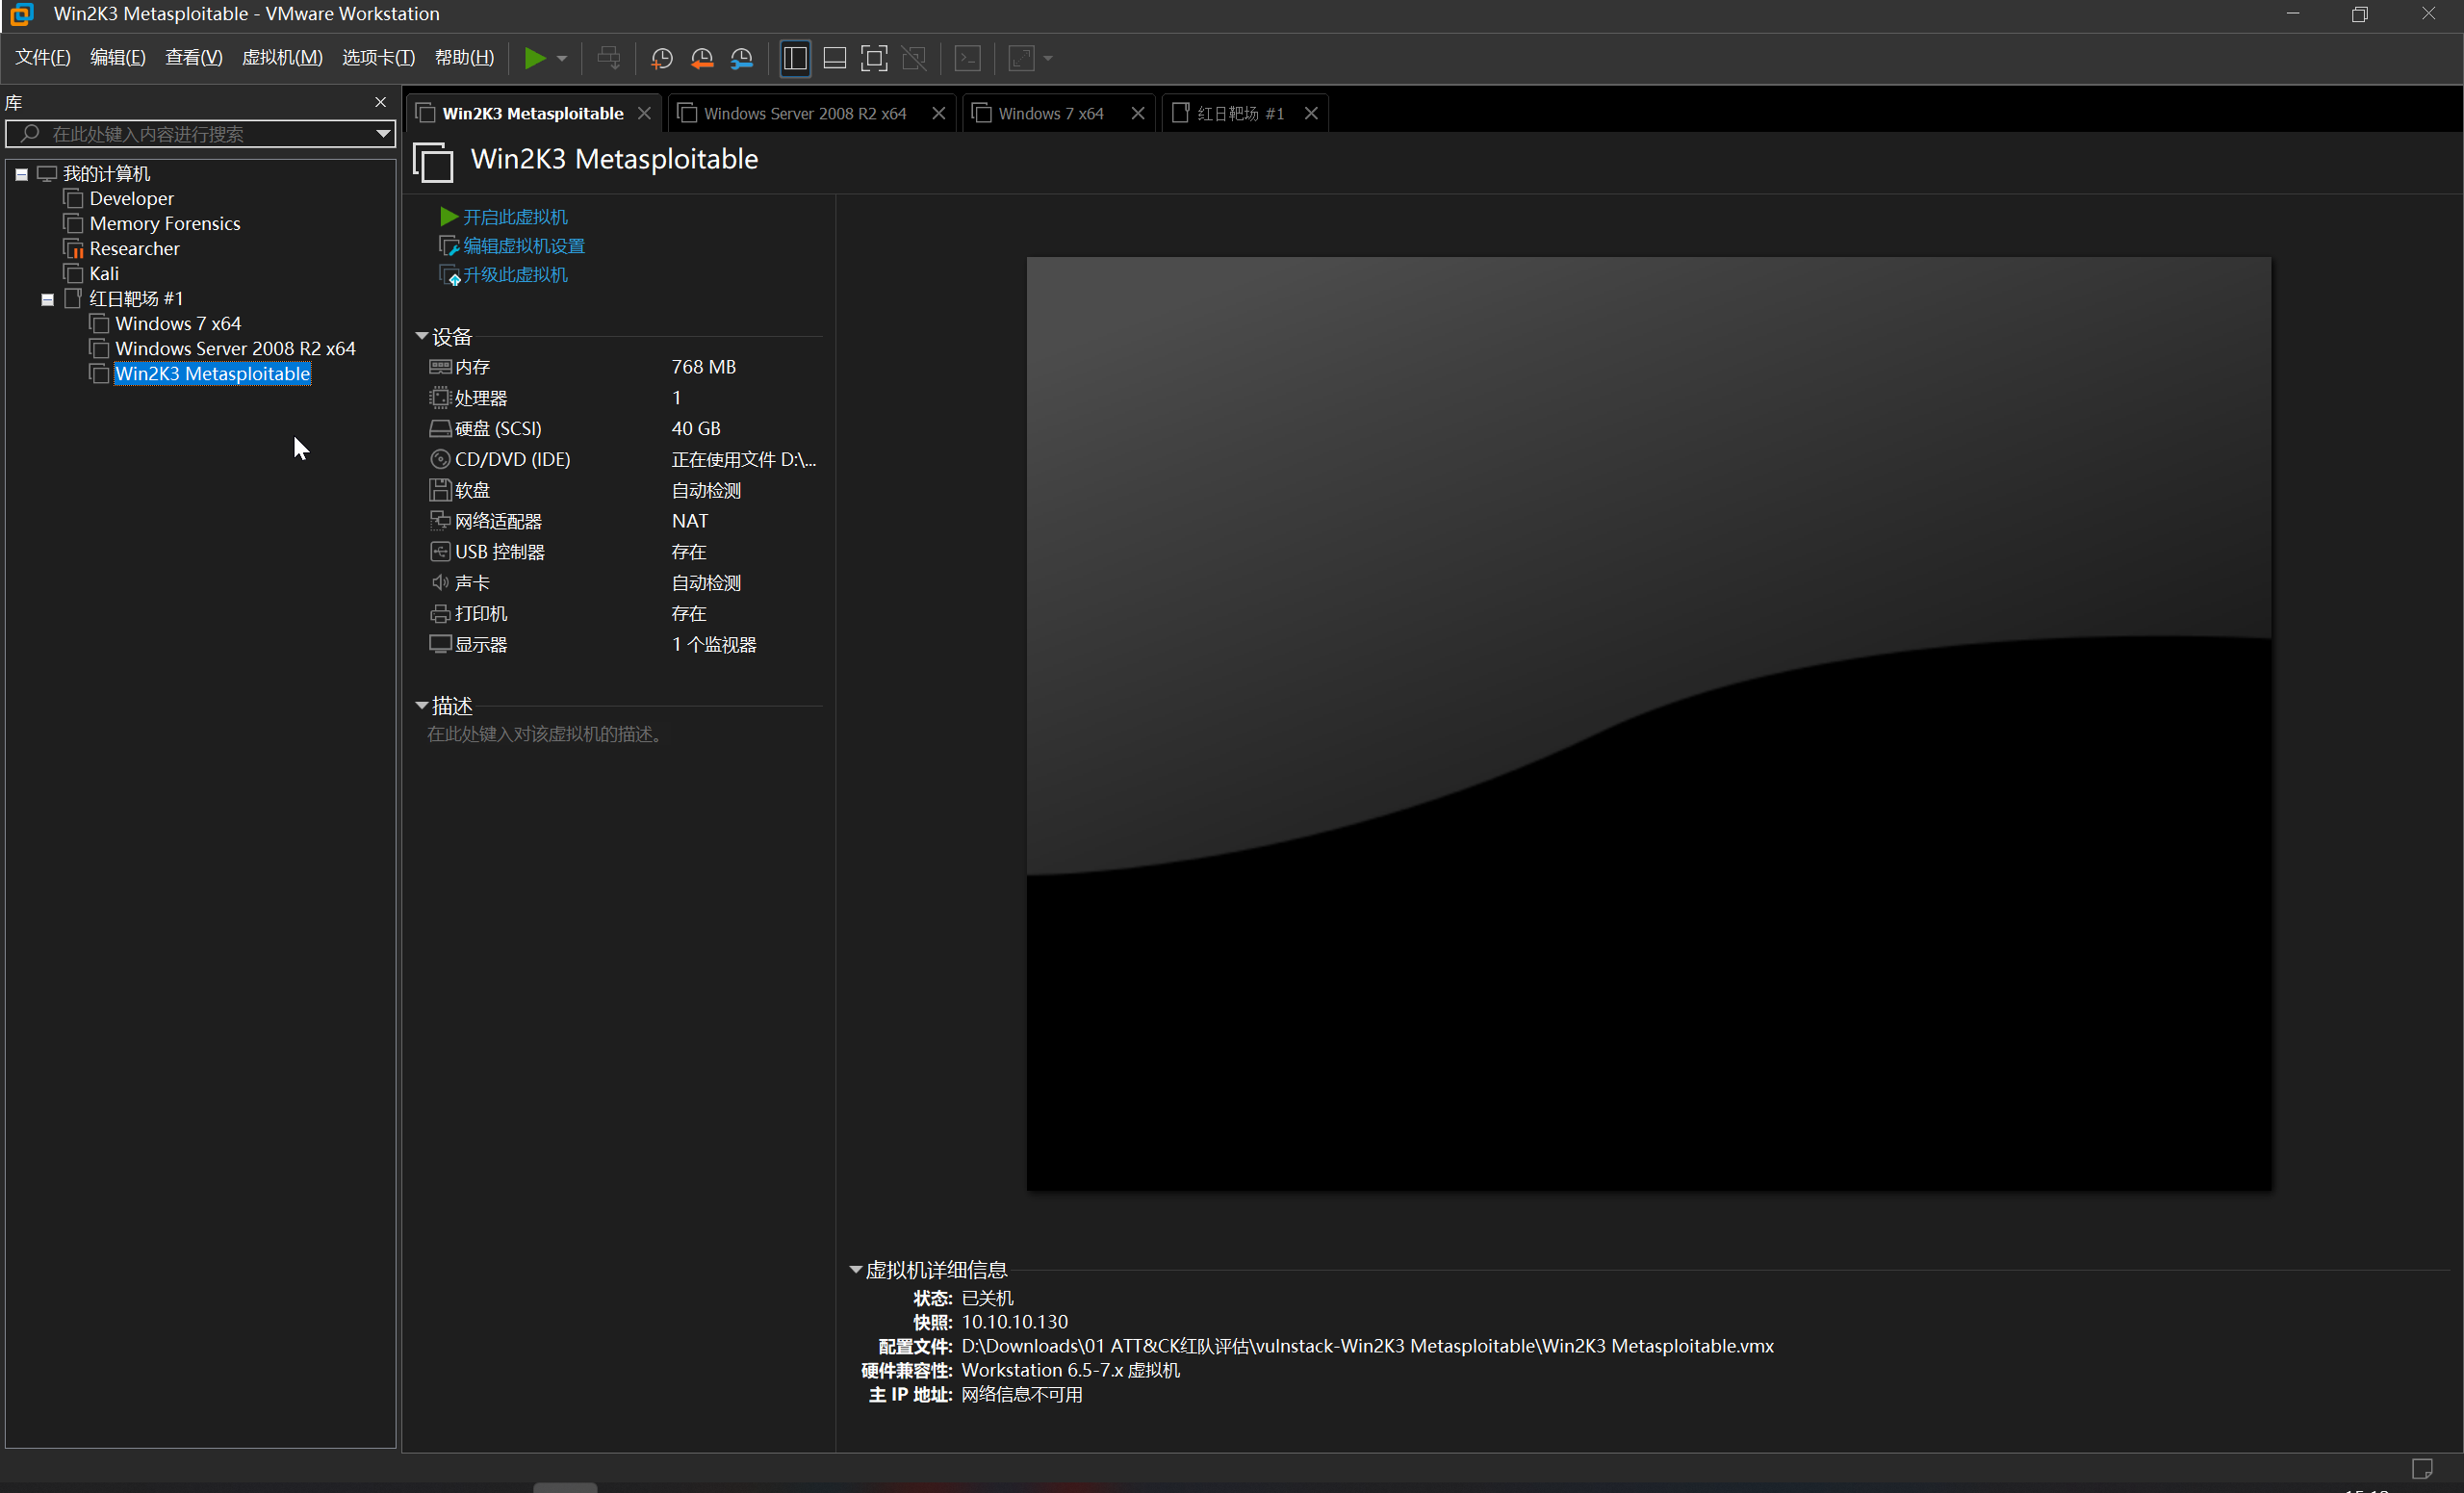Open the 选项卡(T) menu
This screenshot has width=2464, height=1493.
378,58
